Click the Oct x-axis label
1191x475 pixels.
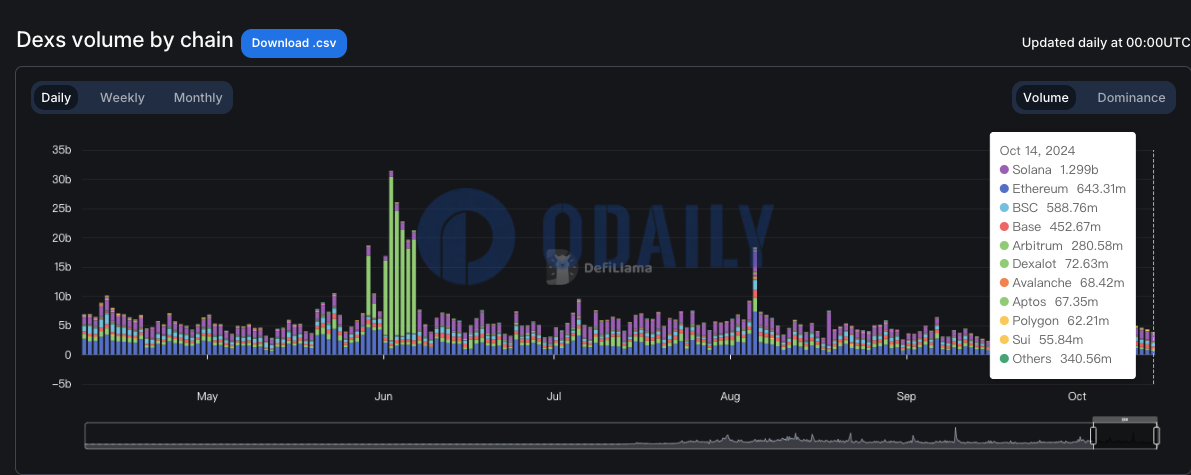1077,397
